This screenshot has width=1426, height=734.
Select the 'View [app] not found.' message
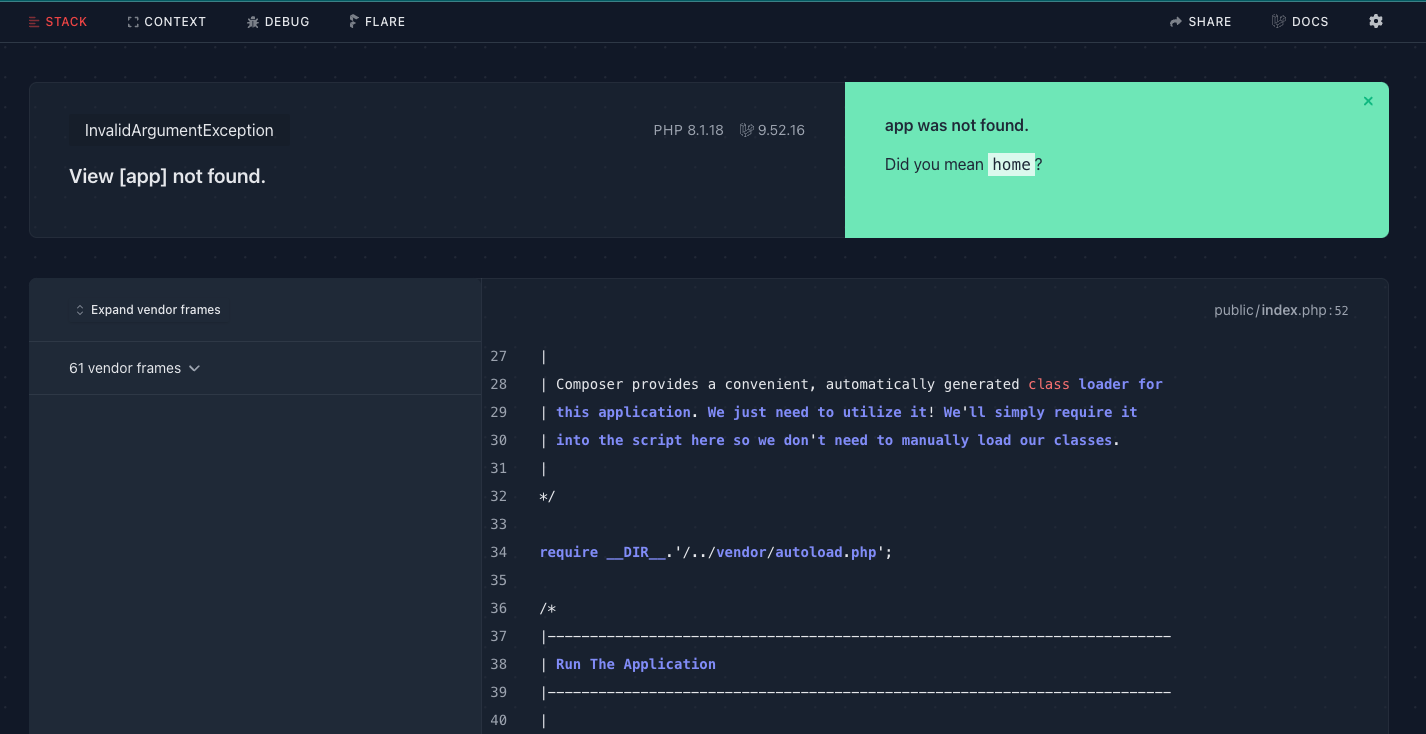(x=167, y=176)
